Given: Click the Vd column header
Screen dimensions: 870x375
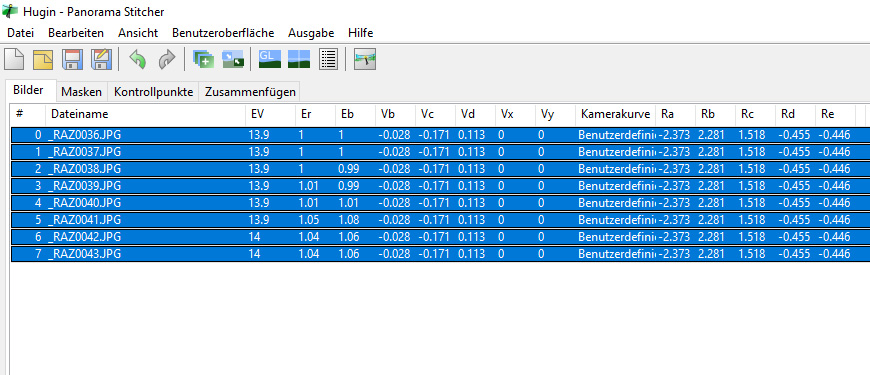Looking at the screenshot, I should coord(475,114).
